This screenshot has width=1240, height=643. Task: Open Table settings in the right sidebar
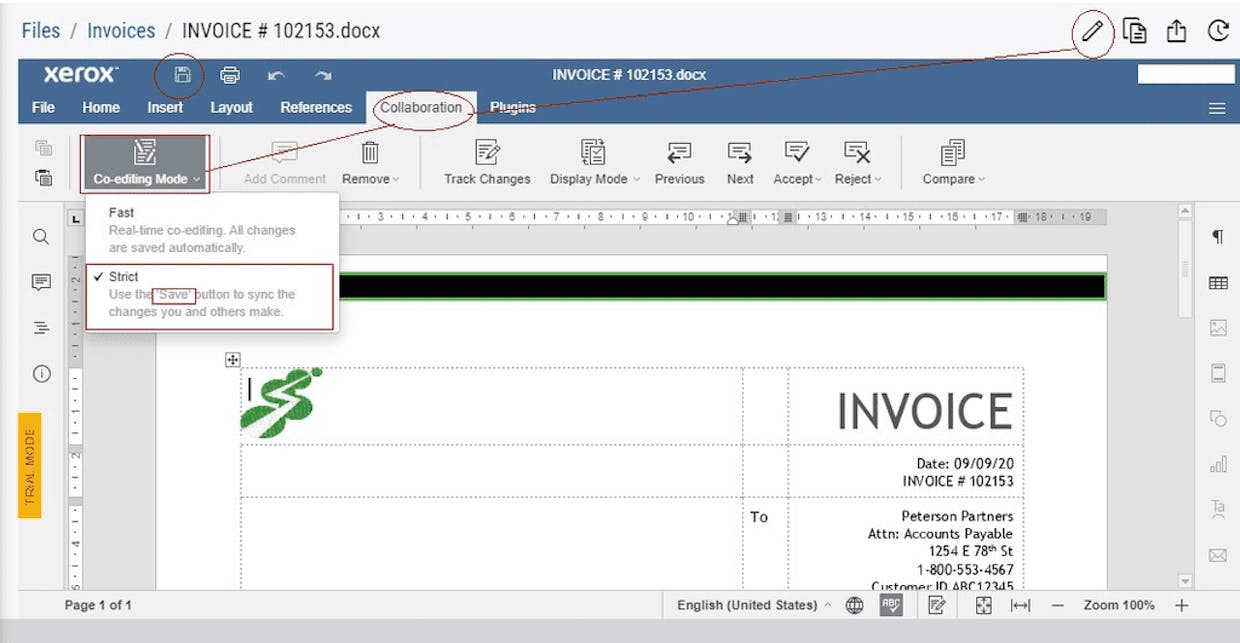click(x=1218, y=283)
